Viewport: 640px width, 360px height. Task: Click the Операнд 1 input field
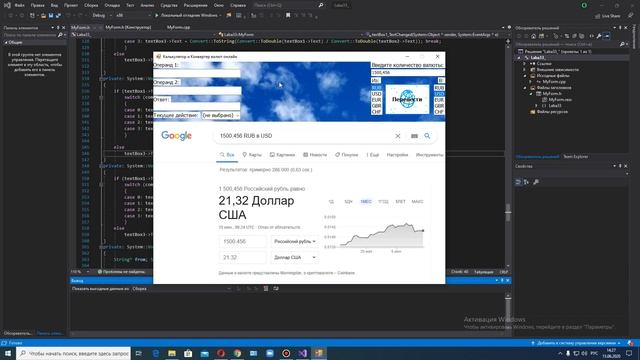point(197,73)
